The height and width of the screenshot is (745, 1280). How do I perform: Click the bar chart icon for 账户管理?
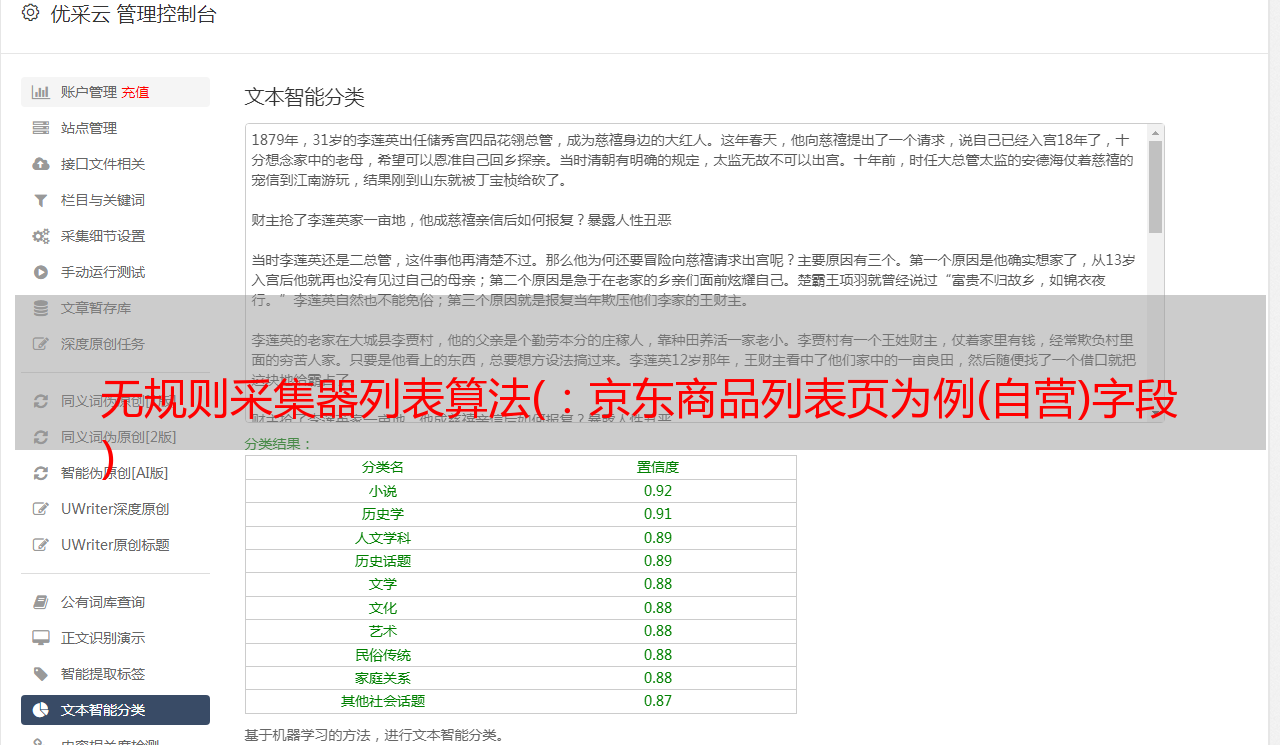[x=41, y=92]
